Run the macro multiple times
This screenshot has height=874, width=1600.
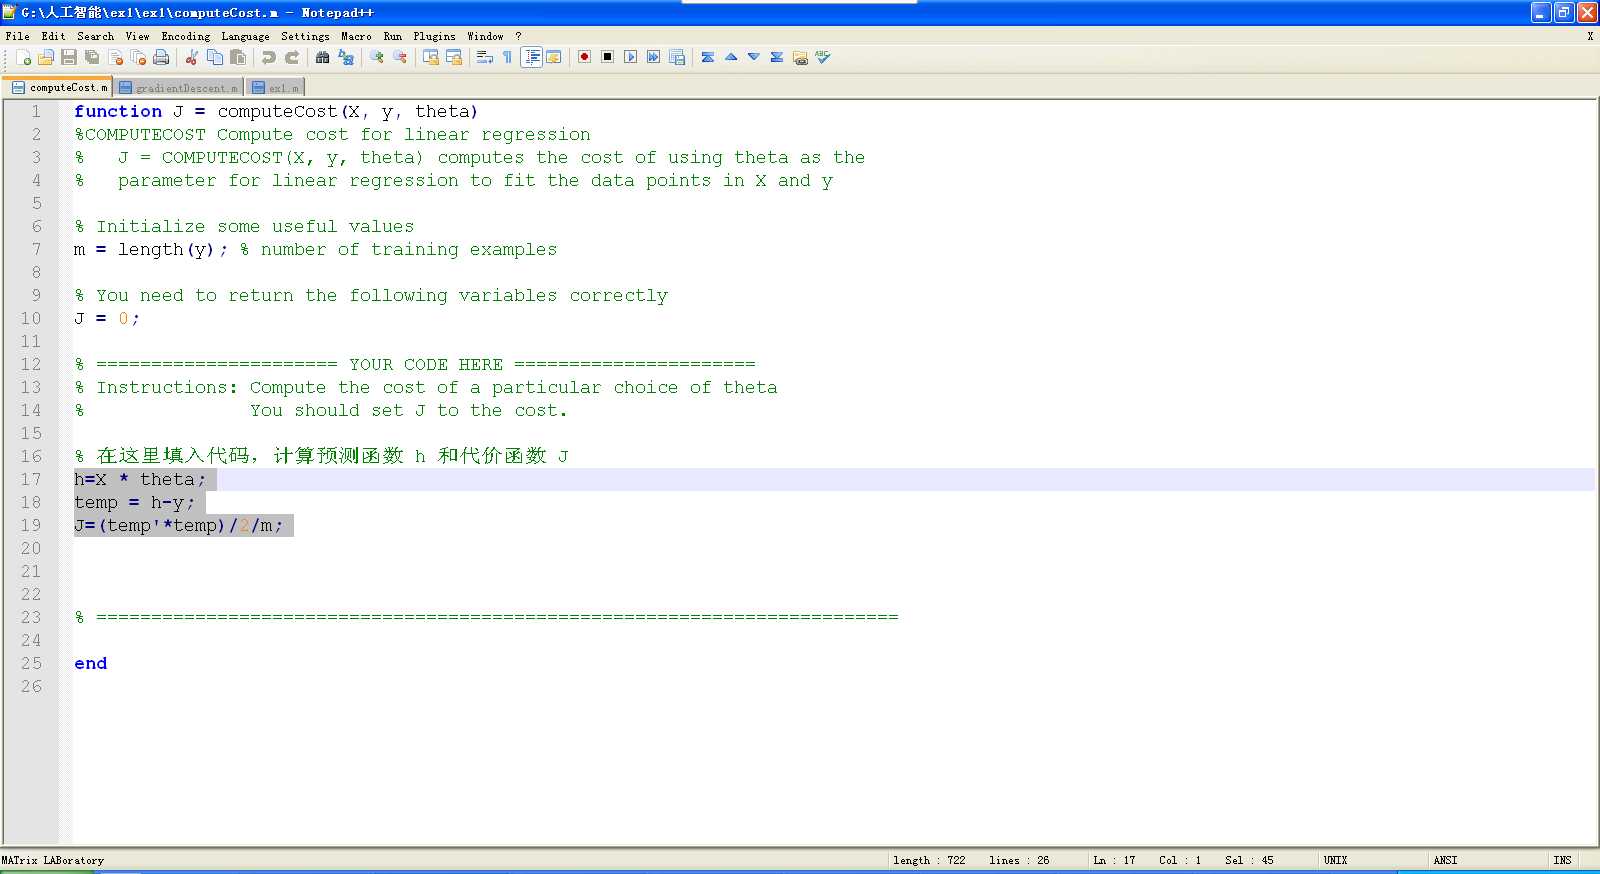[653, 58]
